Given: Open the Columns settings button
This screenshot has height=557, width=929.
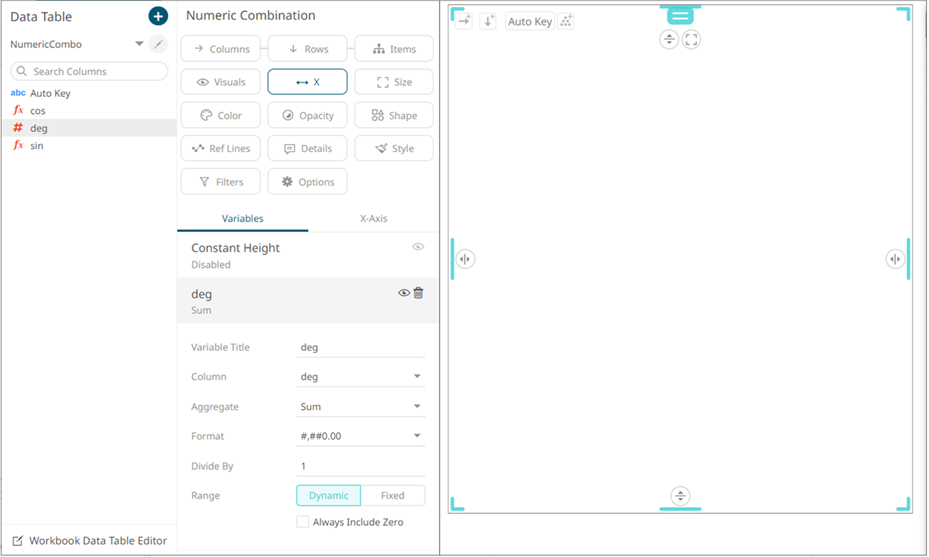Looking at the screenshot, I should tap(220, 49).
